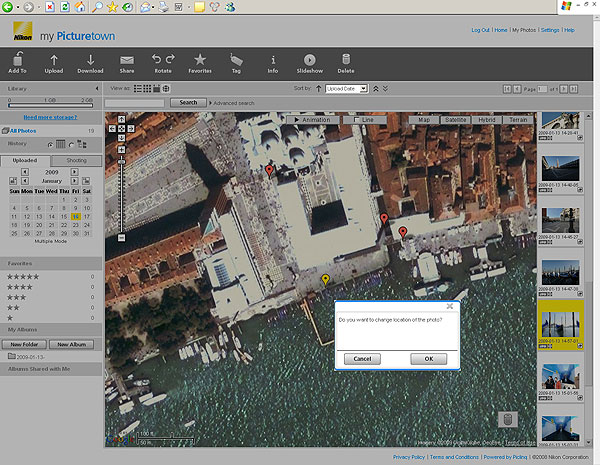The image size is (600, 465).
Task: Enable the Line checkbox on map
Action: 356,120
